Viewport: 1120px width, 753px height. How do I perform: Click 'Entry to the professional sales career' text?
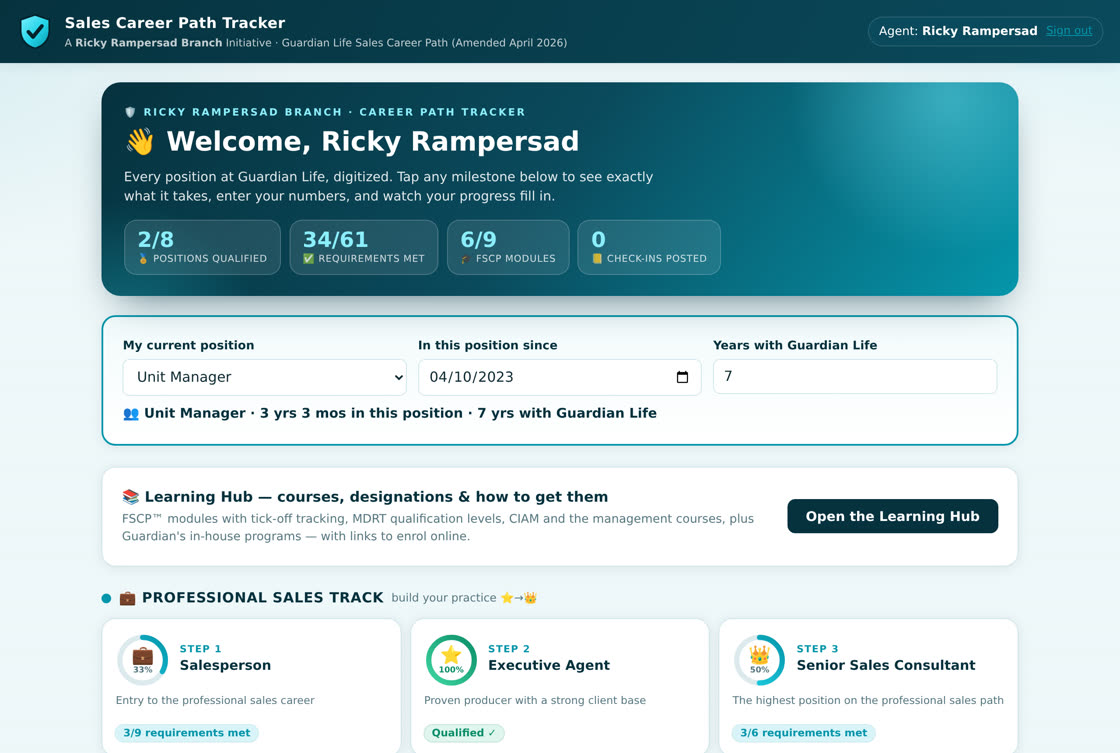tap(215, 701)
